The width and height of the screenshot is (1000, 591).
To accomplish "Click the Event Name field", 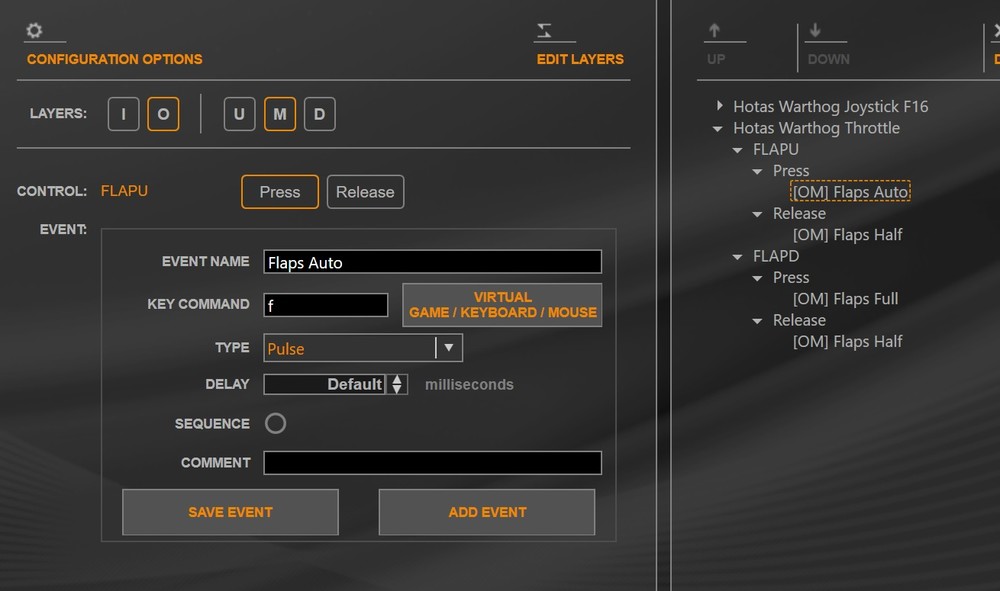I will tap(432, 262).
